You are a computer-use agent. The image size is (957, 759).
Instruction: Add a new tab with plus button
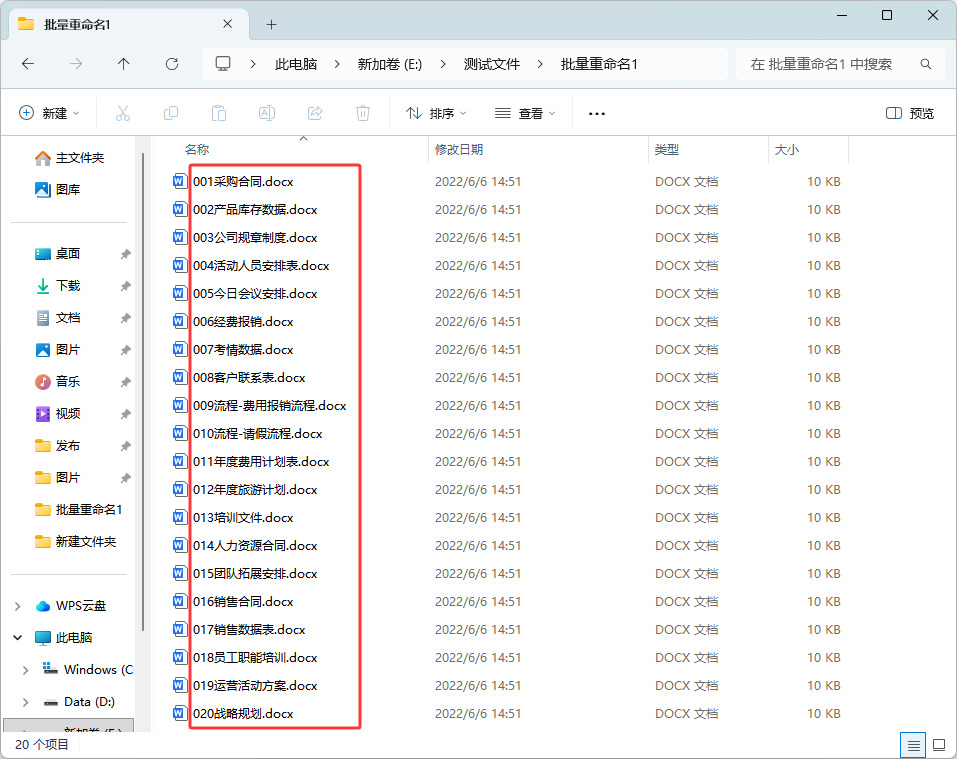coord(272,24)
